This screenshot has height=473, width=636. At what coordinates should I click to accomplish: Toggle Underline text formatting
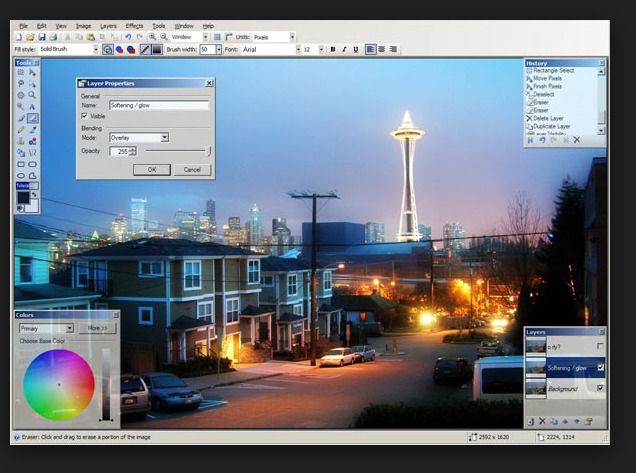tap(356, 49)
